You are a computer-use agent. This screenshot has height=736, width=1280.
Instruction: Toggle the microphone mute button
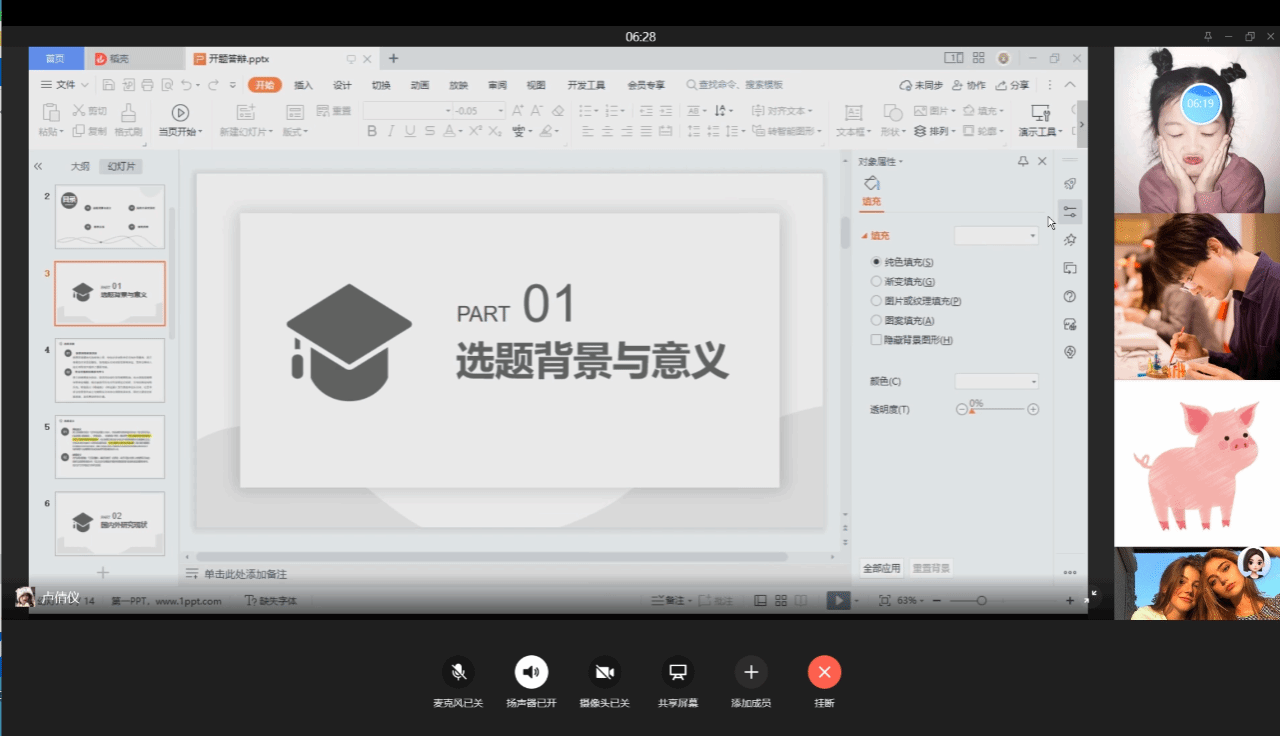point(458,672)
